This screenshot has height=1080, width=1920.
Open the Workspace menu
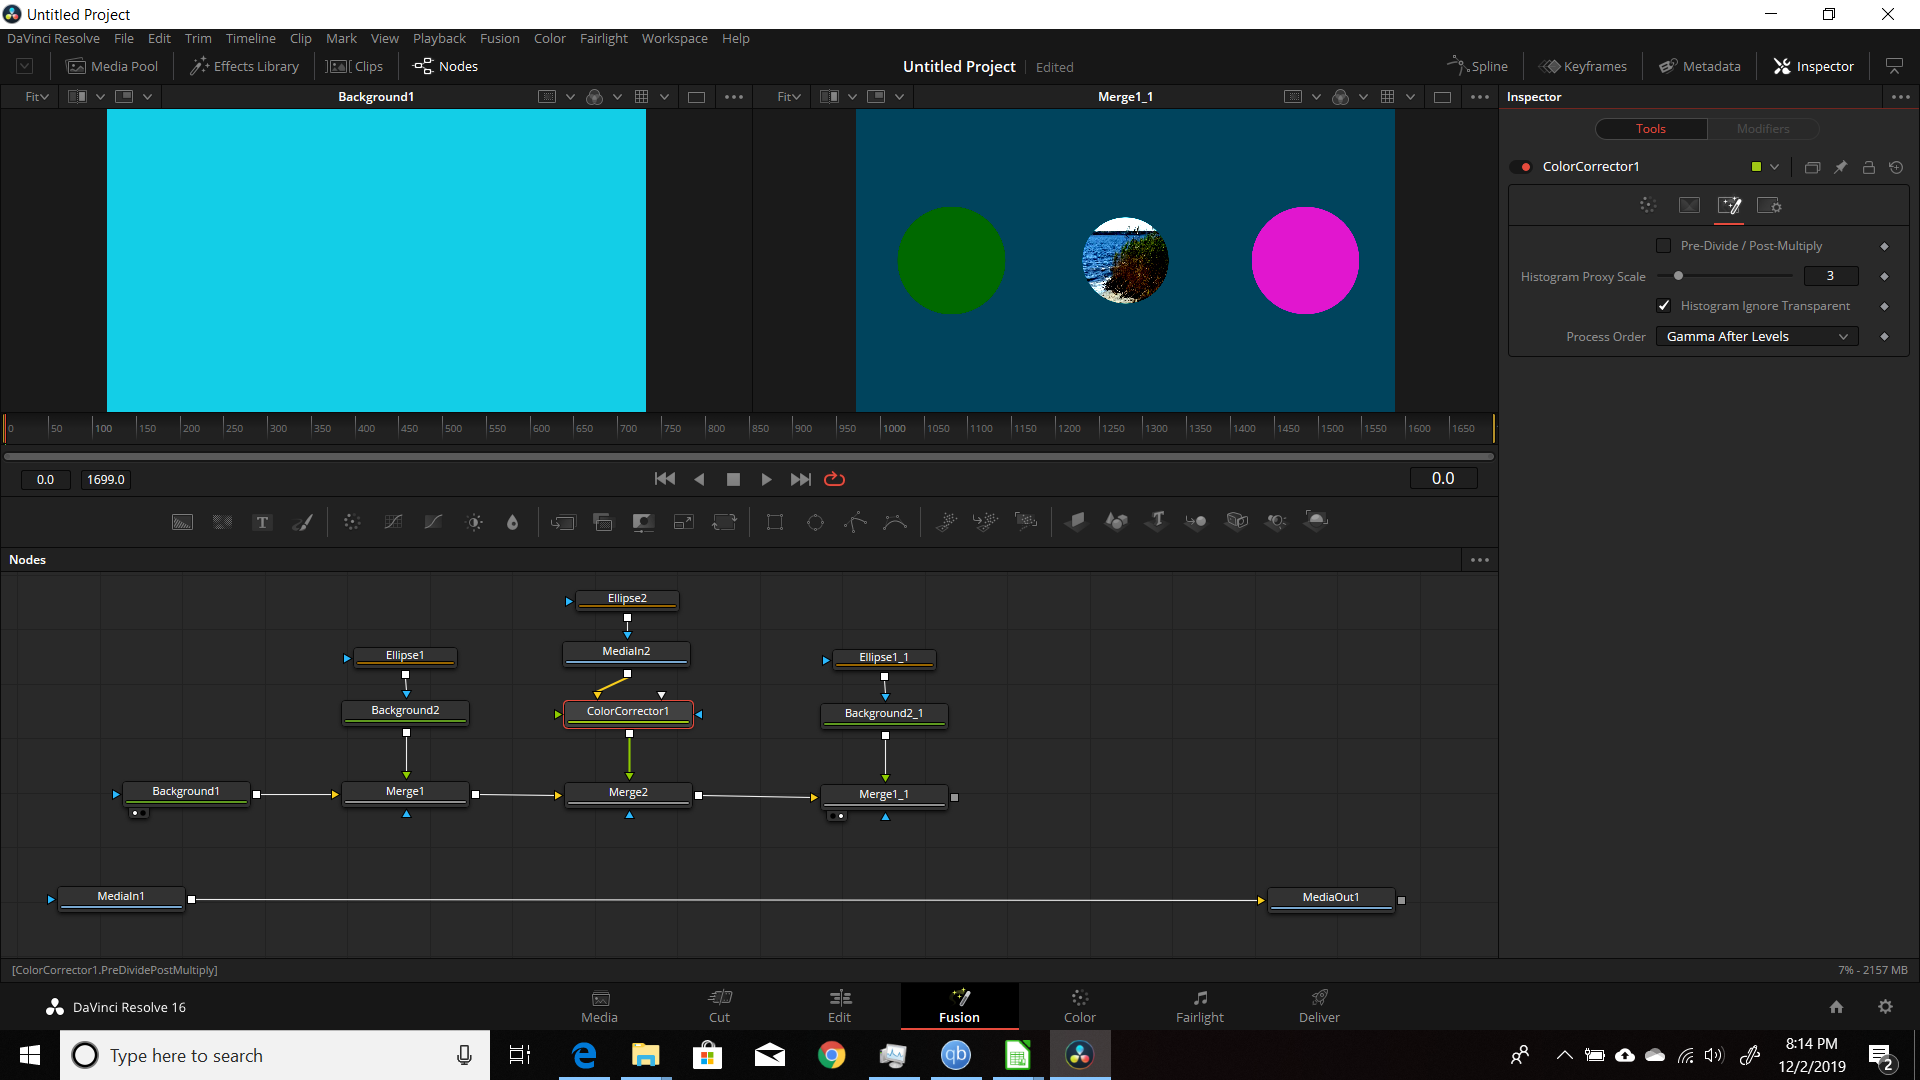point(674,38)
